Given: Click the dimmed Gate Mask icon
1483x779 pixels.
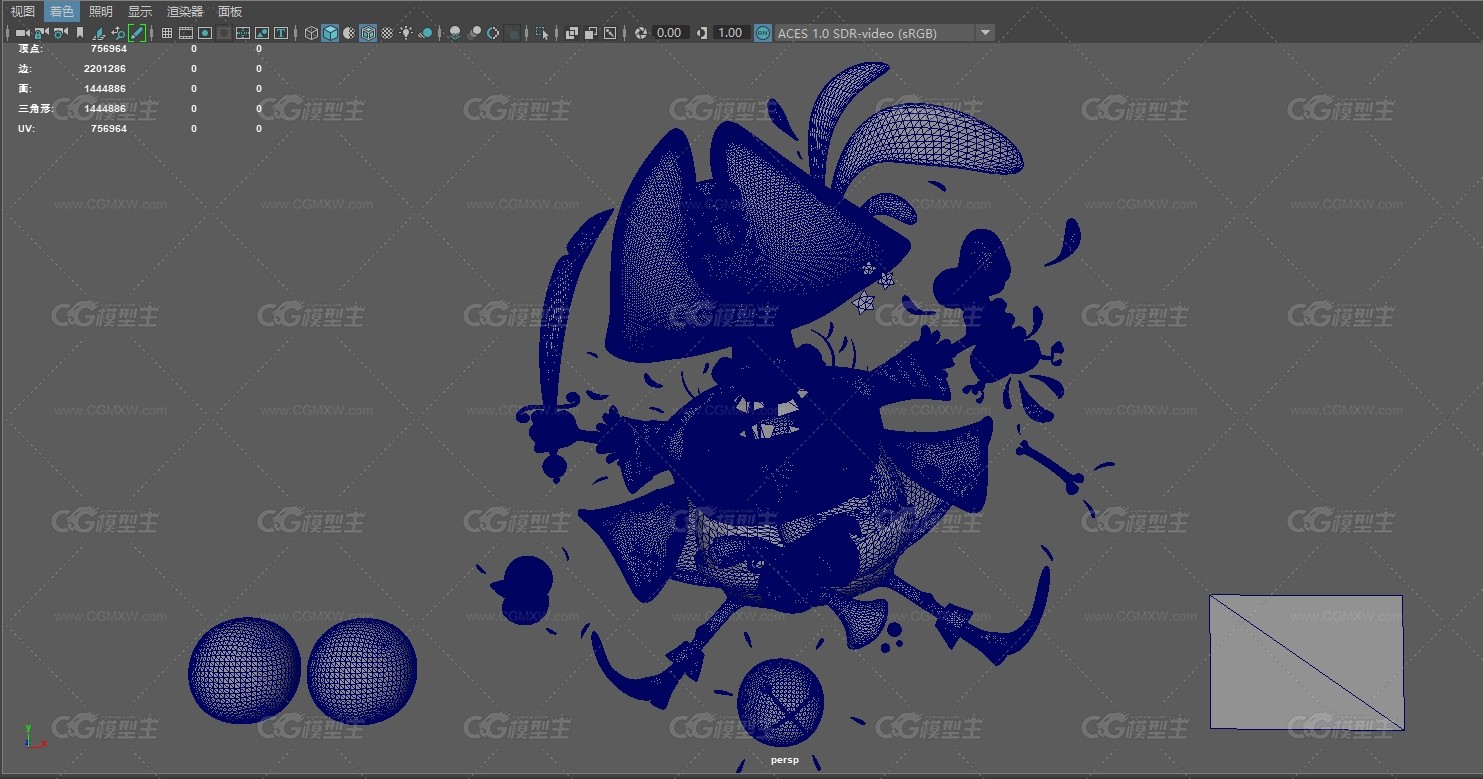Looking at the screenshot, I should [224, 33].
